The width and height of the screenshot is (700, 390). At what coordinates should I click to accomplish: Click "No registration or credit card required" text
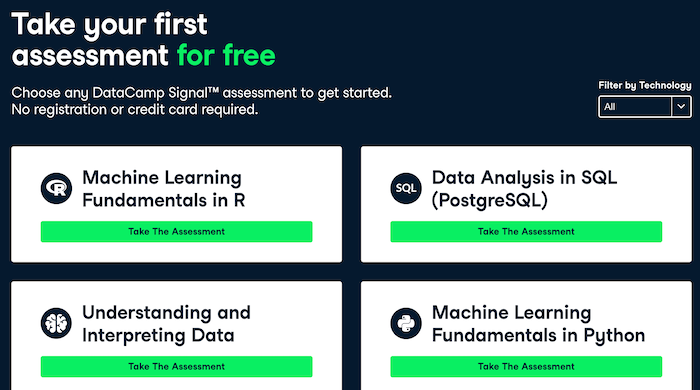(135, 109)
